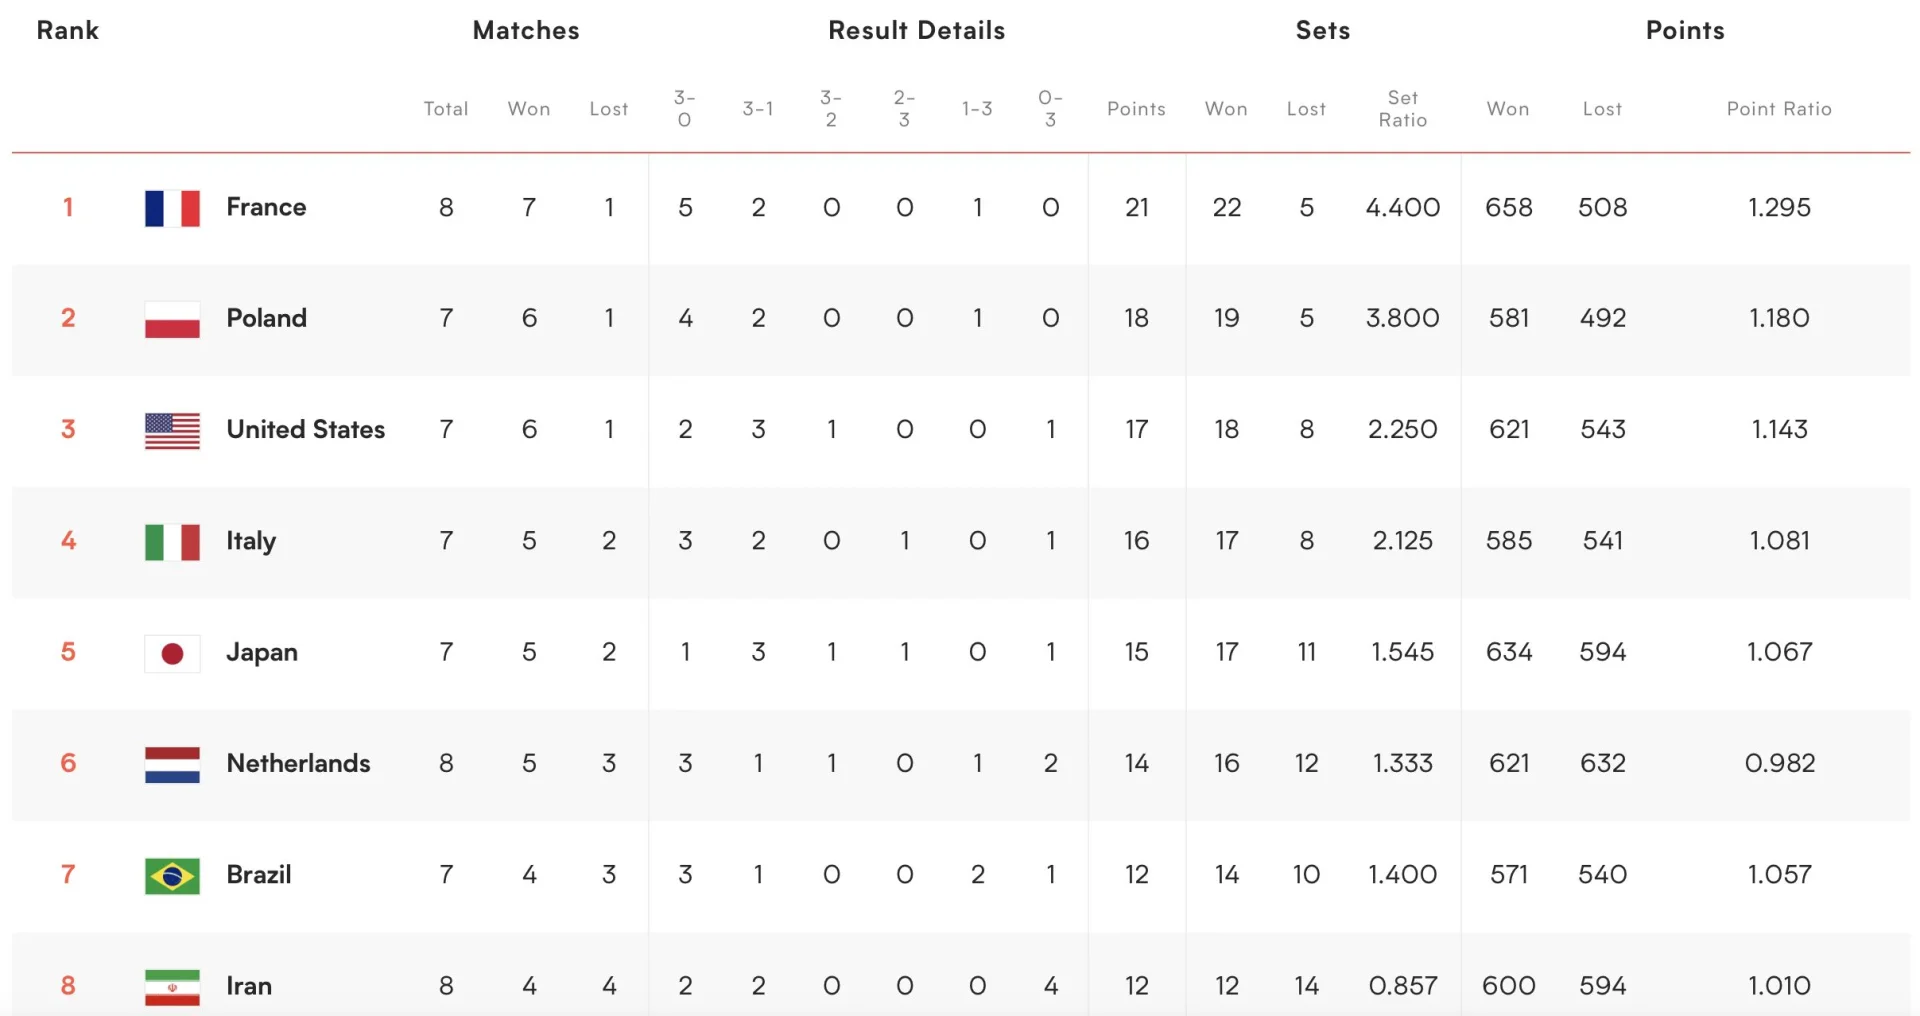Image resolution: width=1920 pixels, height=1016 pixels.
Task: Select the Rank column header
Action: 67,30
